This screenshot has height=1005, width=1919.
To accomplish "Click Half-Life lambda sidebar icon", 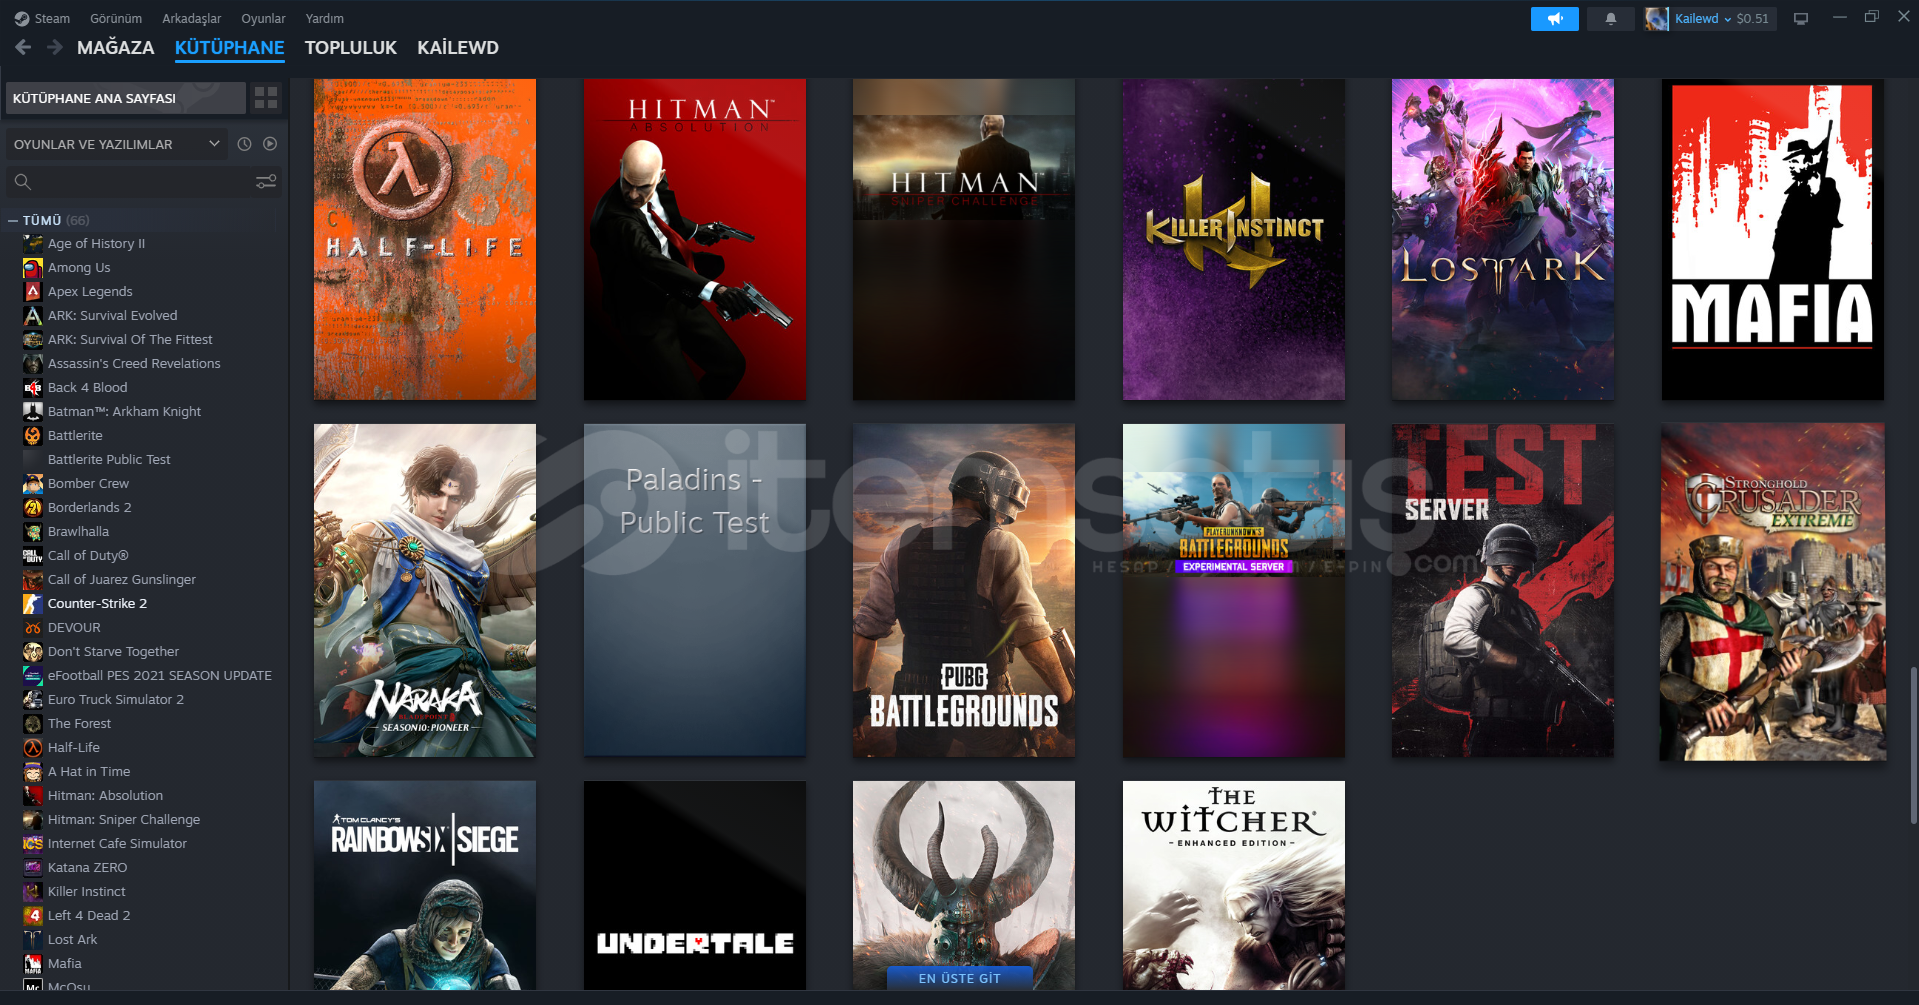I will pos(33,748).
